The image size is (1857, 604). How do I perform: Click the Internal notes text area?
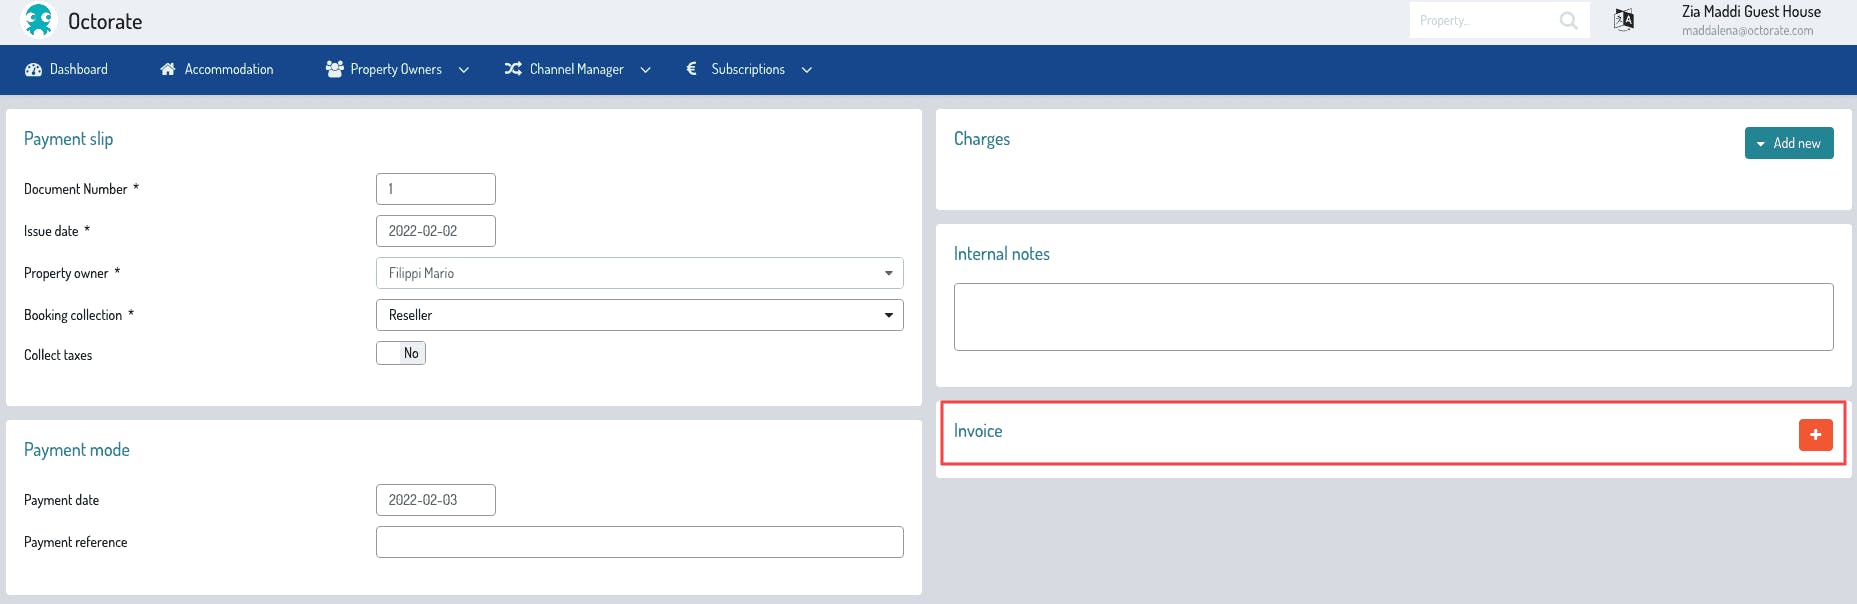1393,317
